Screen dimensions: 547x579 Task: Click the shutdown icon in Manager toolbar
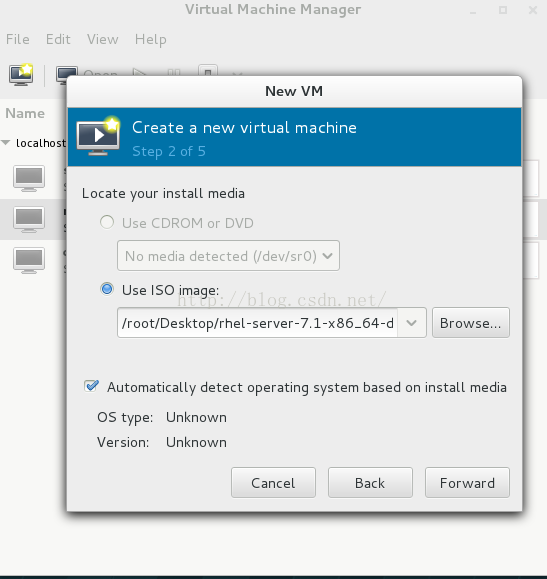pos(208,71)
